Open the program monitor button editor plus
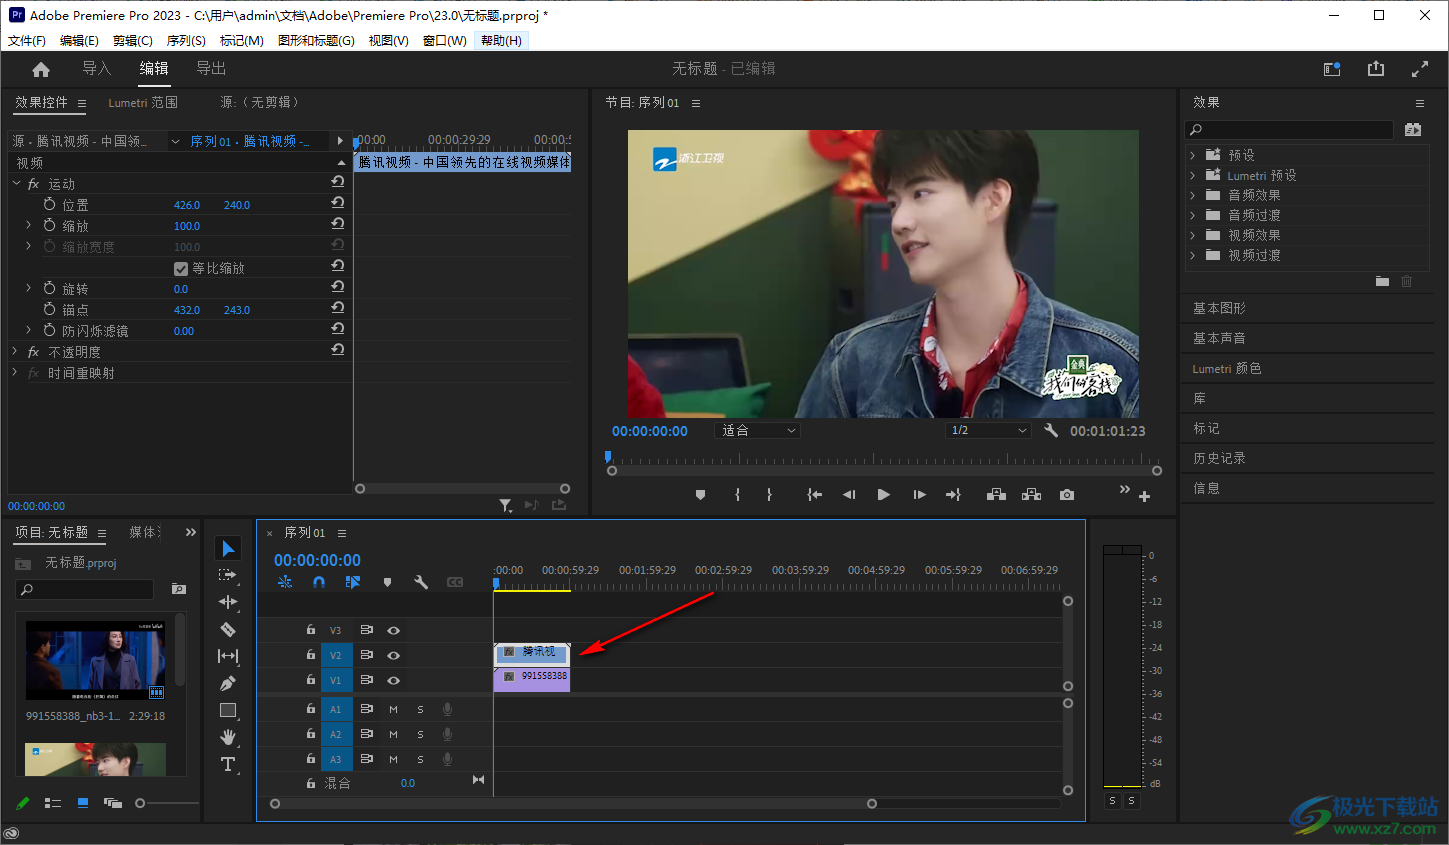The width and height of the screenshot is (1449, 845). (x=1145, y=496)
